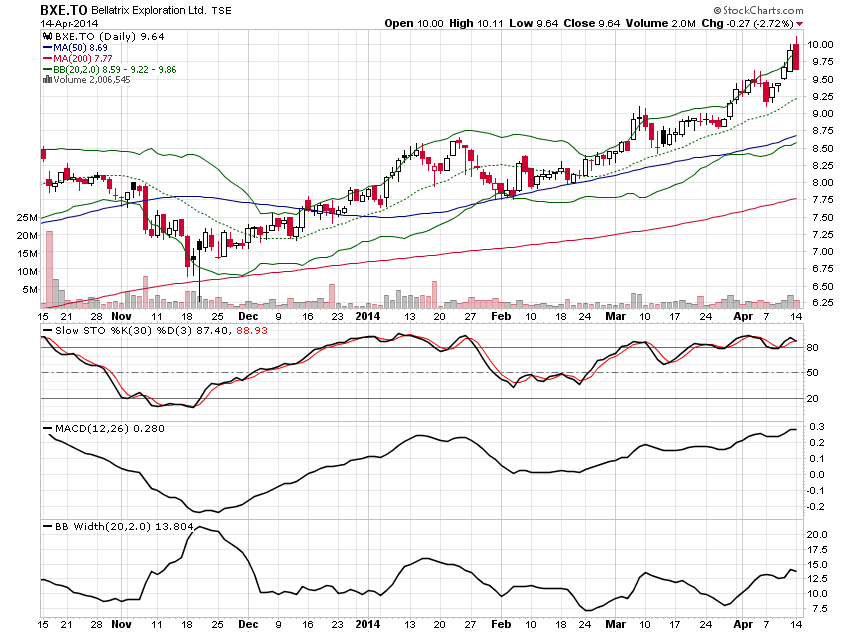The image size is (850, 633).
Task: Click the 80 level on stochastic axis
Action: pyautogui.click(x=813, y=348)
